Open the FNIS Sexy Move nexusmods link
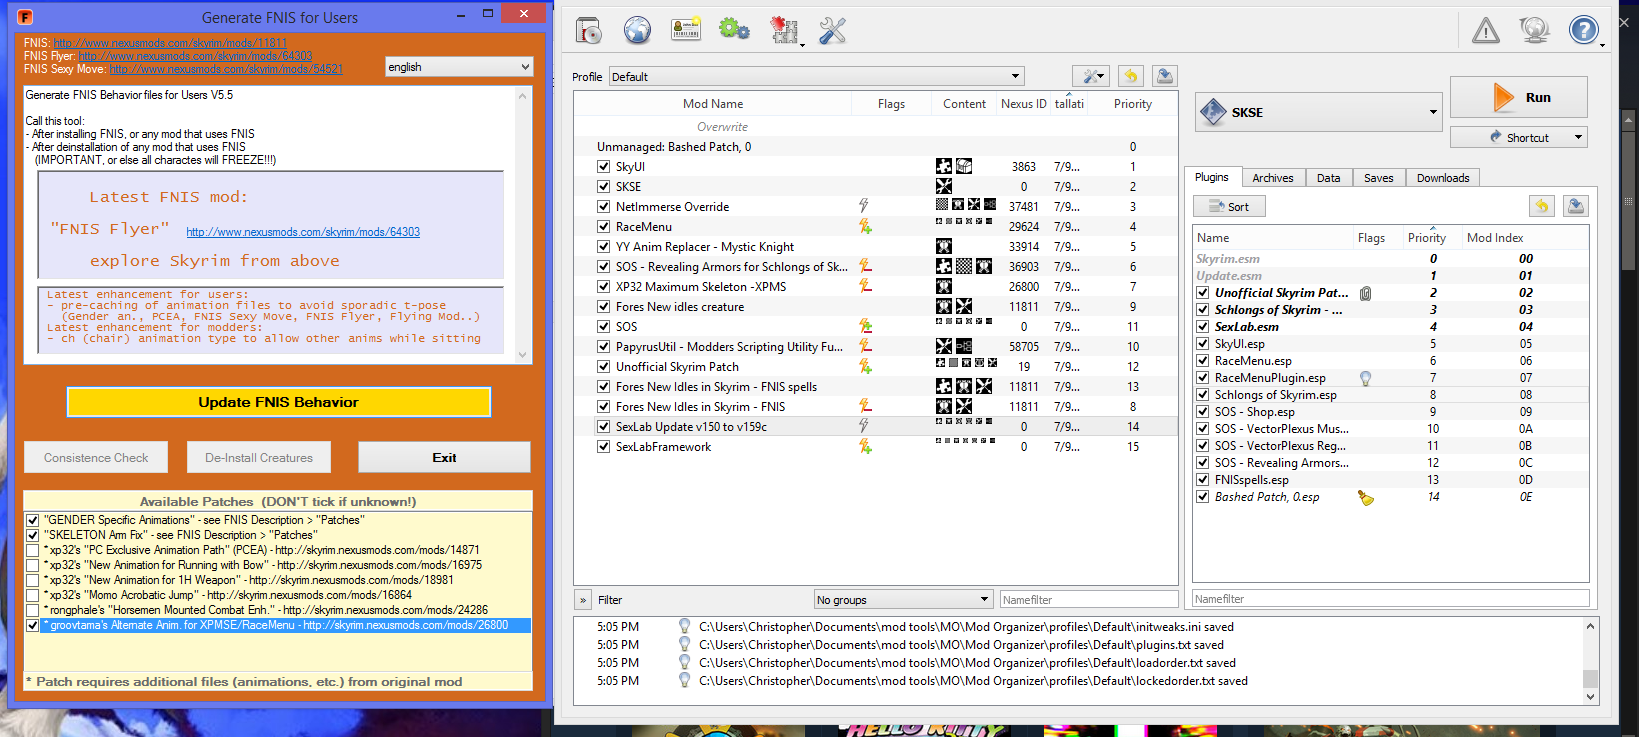1639x737 pixels. [226, 69]
